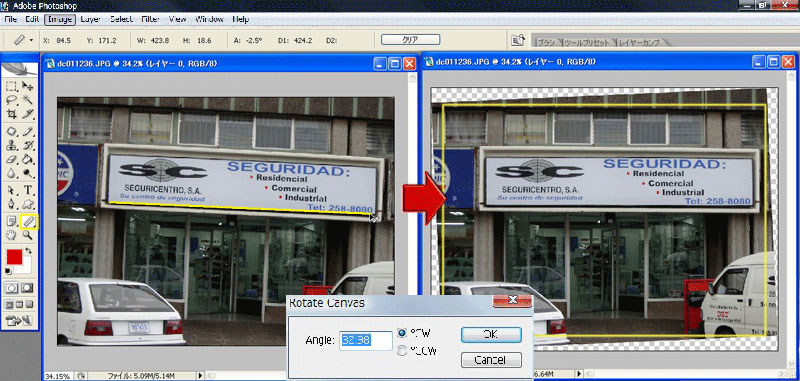Select the Paint Bucket tool
The width and height of the screenshot is (800, 381).
29,160
